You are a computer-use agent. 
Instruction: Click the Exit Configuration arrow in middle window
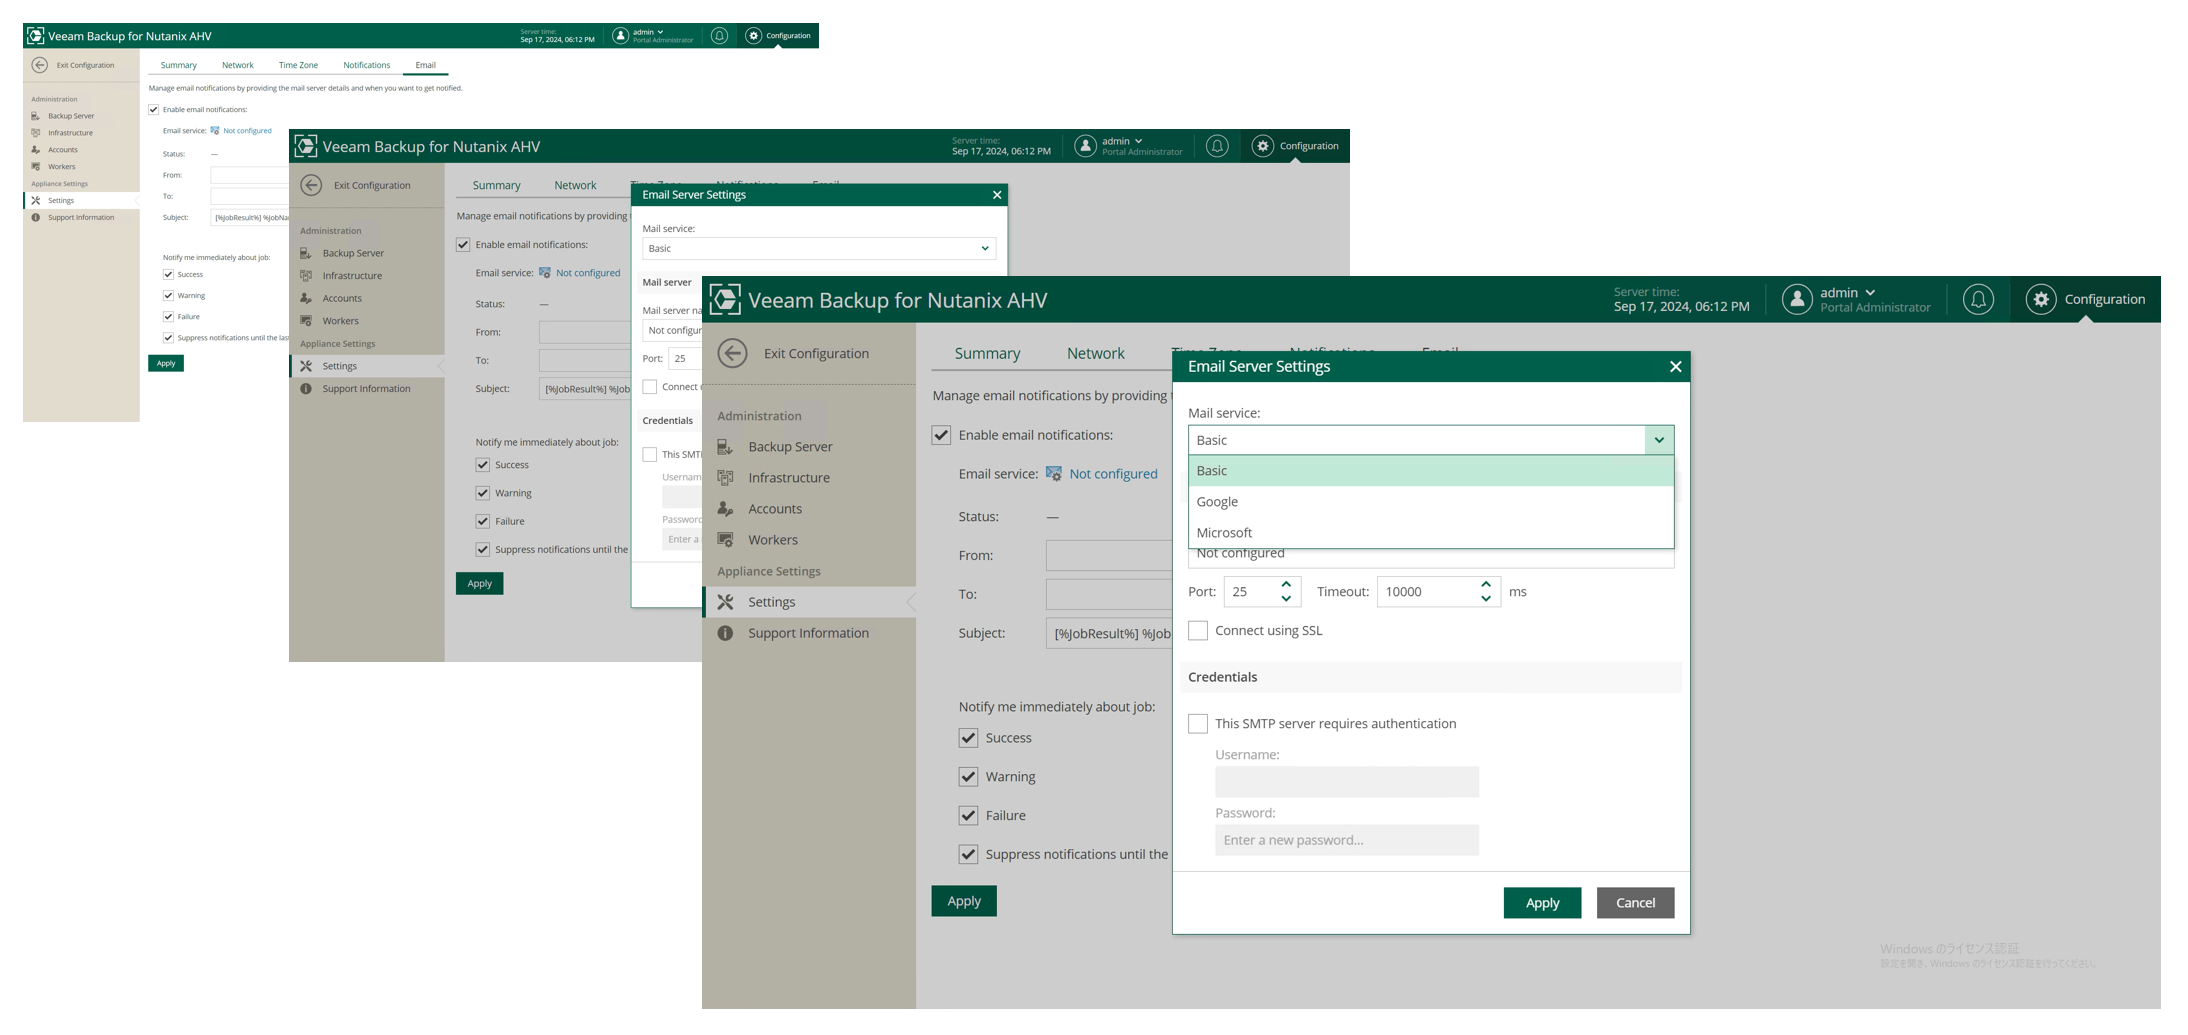pyautogui.click(x=311, y=185)
